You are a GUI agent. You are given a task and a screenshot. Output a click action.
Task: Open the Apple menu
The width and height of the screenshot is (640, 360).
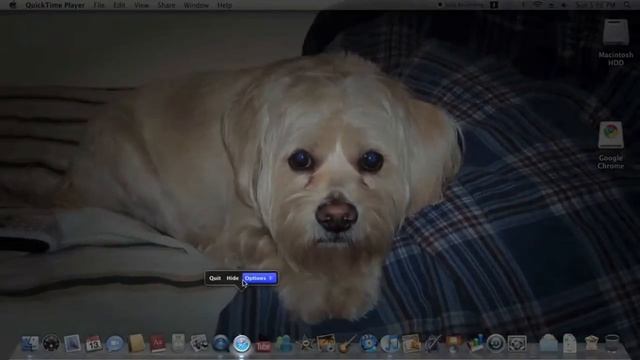(13, 5)
